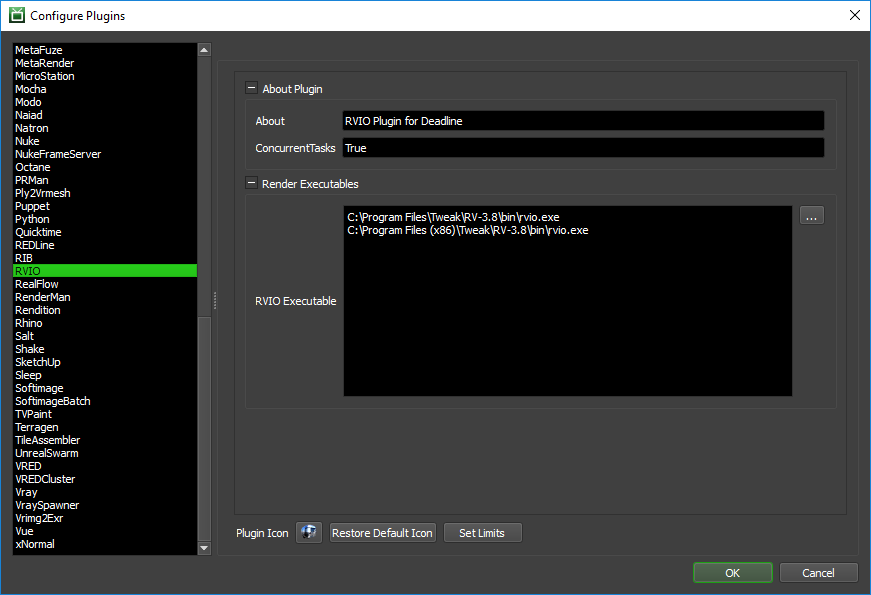Click the browse ellipsis button for RVIO Executable
Image resolution: width=871 pixels, height=595 pixels.
coord(811,215)
